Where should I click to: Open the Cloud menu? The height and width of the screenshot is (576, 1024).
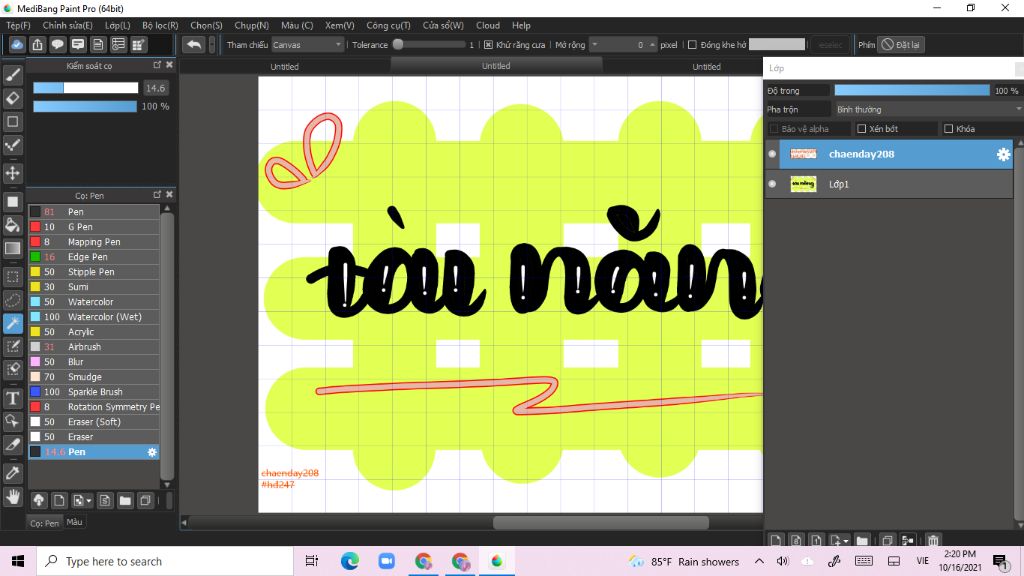click(x=488, y=25)
